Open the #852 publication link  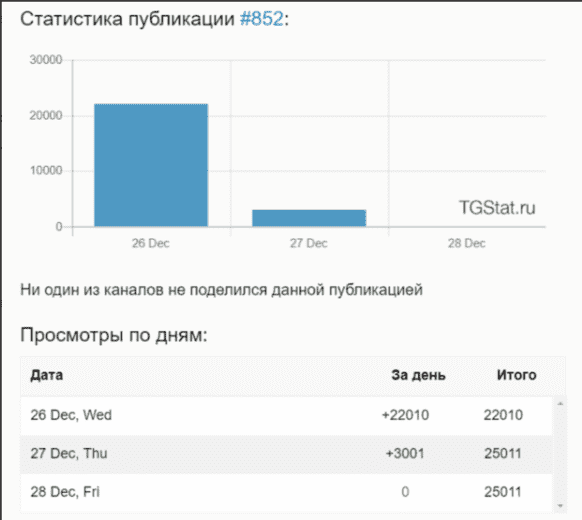[x=262, y=19]
